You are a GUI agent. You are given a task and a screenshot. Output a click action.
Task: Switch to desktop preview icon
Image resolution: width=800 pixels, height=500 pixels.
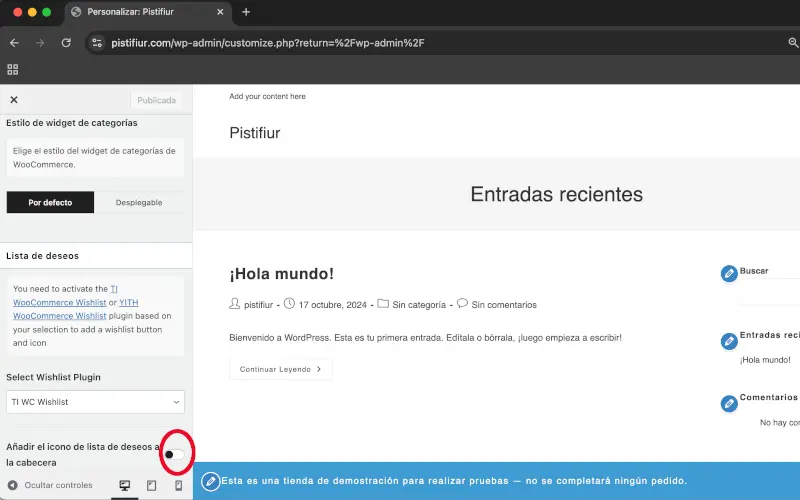pos(124,485)
